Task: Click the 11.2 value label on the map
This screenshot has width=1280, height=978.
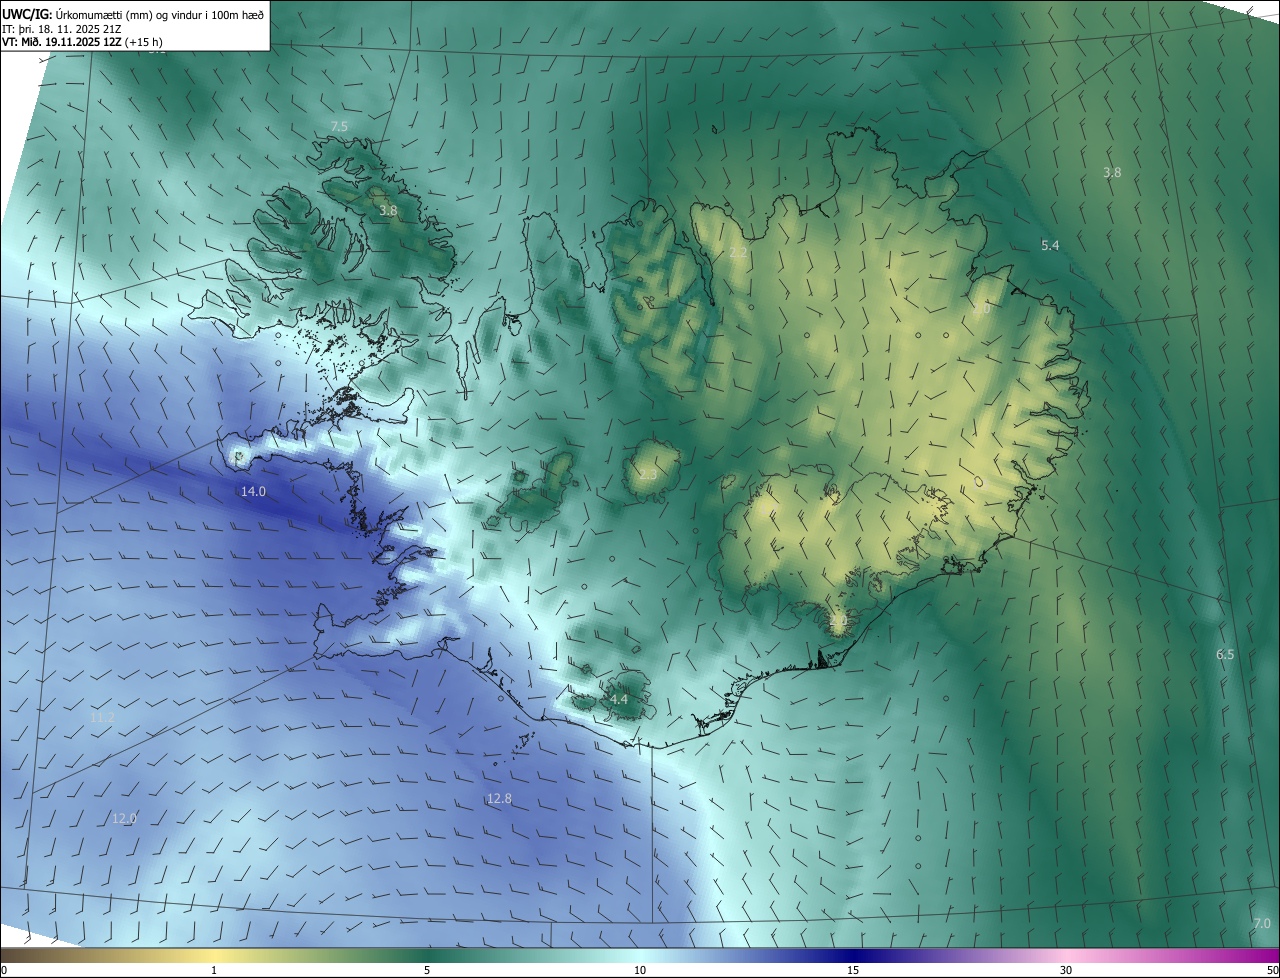Action: 102,718
